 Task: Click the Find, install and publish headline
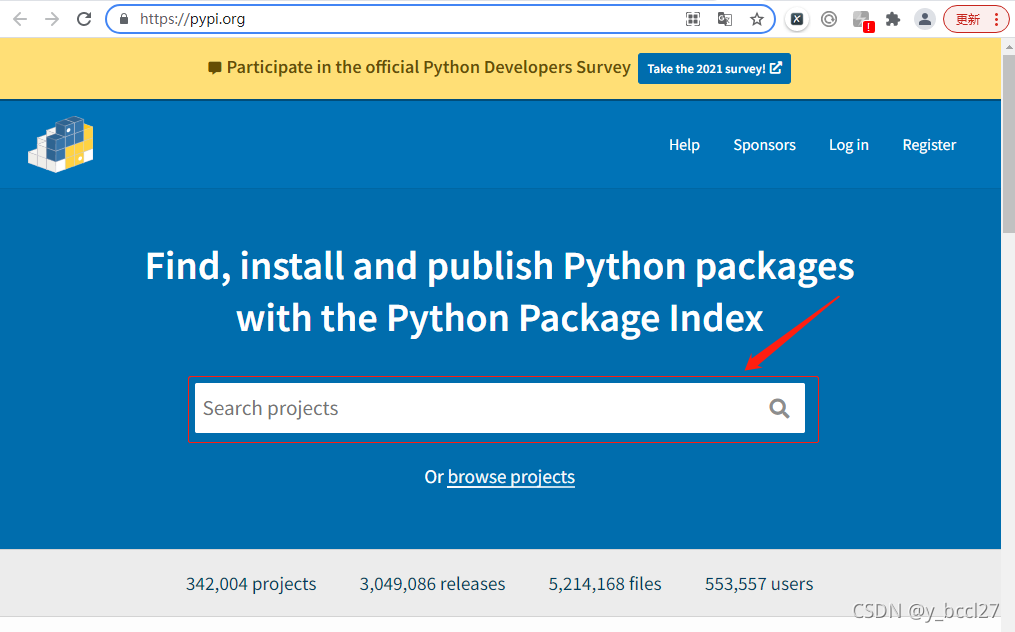500,292
